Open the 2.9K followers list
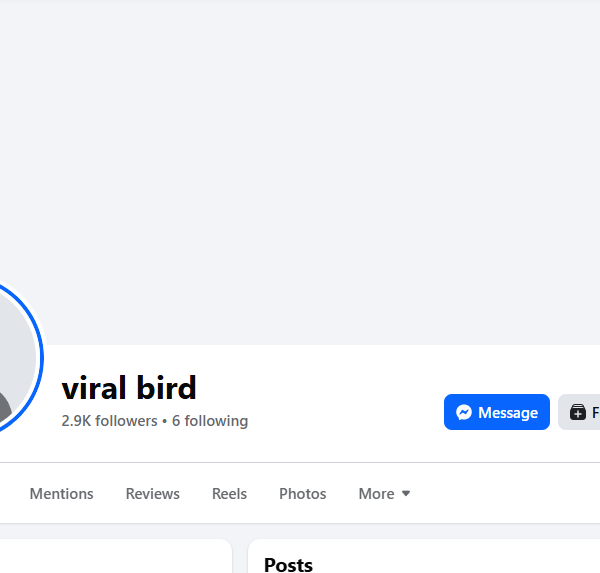This screenshot has width=600, height=573. click(x=109, y=421)
